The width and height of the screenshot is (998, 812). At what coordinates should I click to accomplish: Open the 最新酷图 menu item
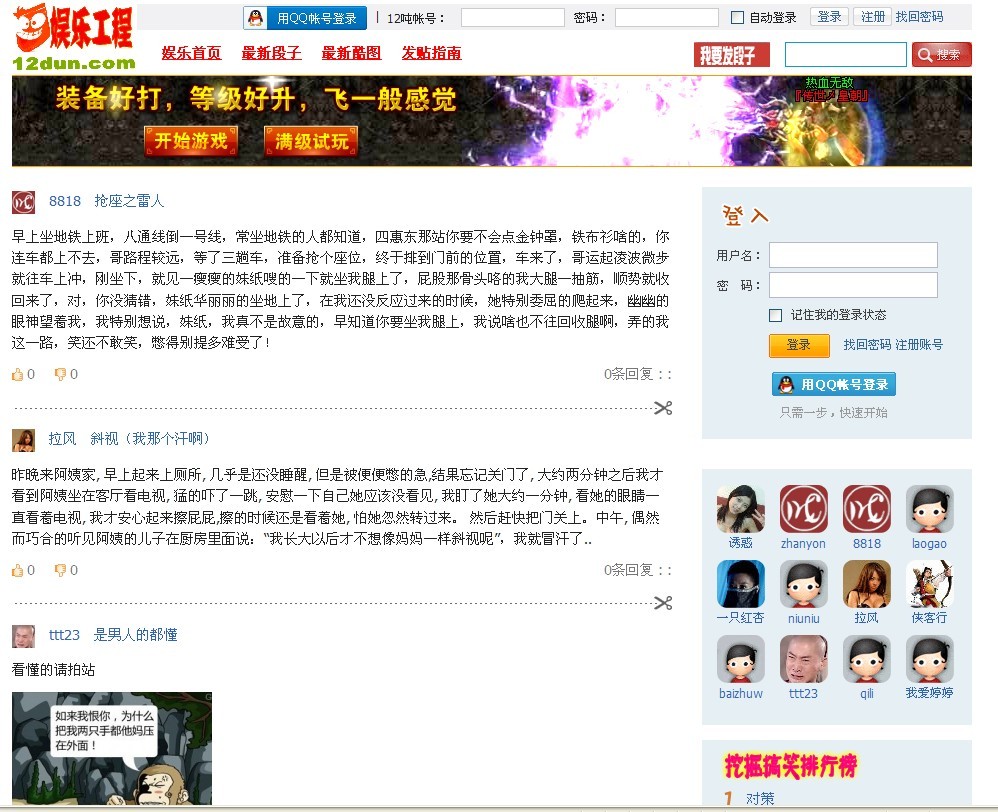[x=351, y=53]
